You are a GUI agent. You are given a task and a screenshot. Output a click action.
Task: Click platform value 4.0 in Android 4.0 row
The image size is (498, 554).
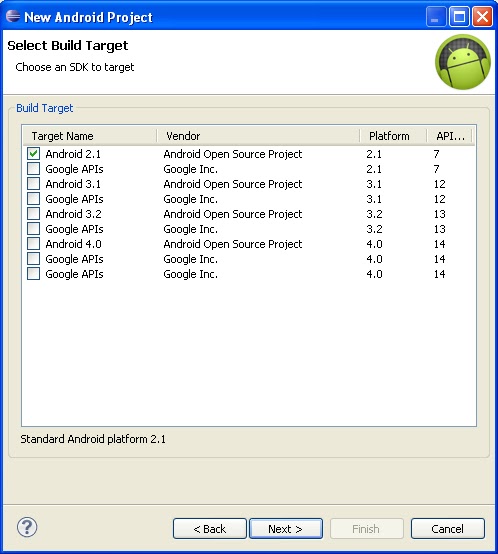tap(374, 244)
